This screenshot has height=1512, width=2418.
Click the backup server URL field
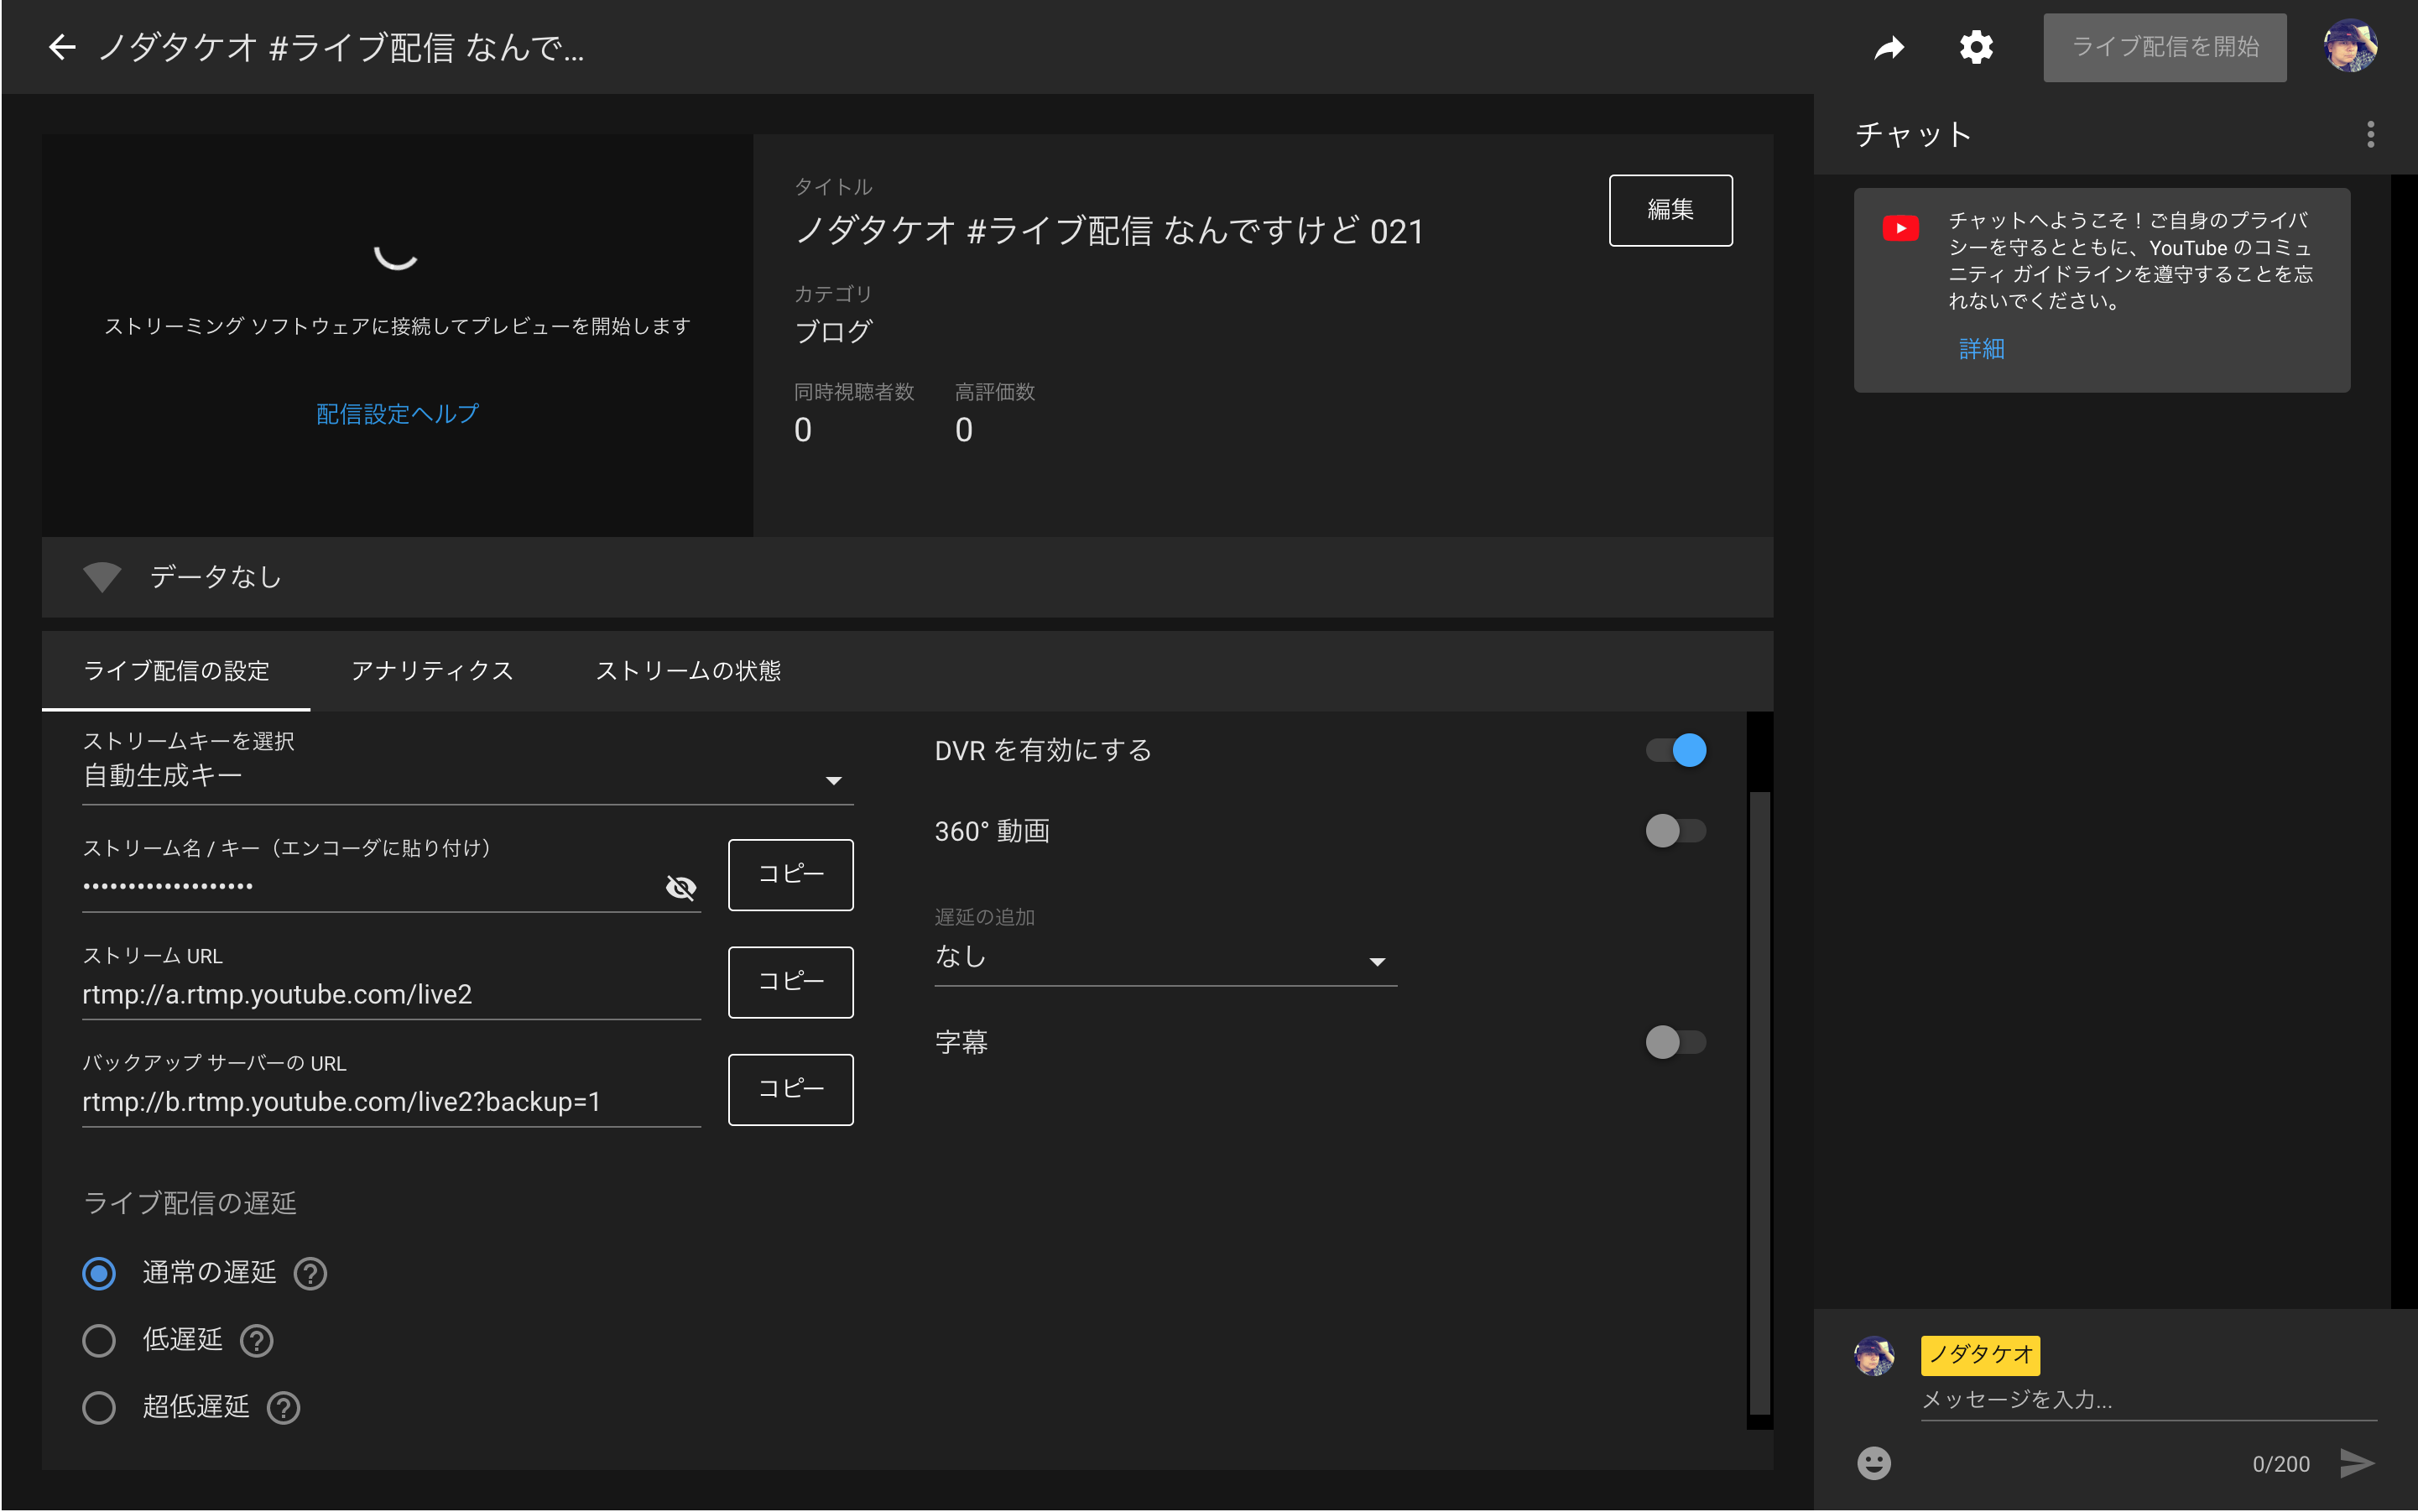point(391,1101)
